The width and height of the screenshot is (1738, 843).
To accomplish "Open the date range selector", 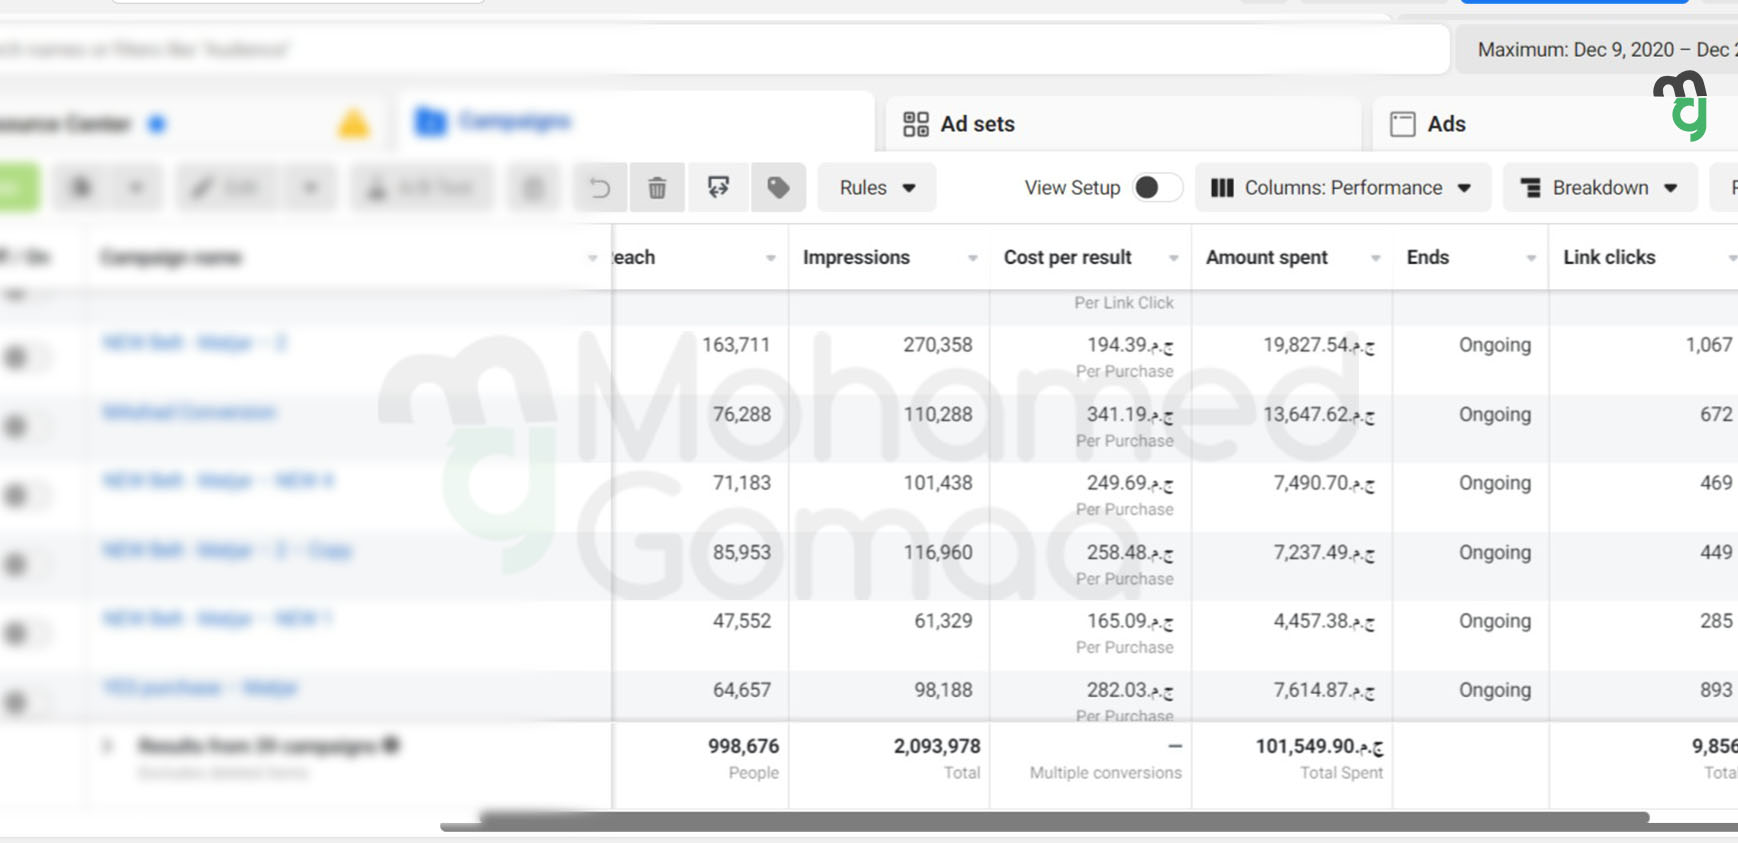I will tap(1597, 49).
